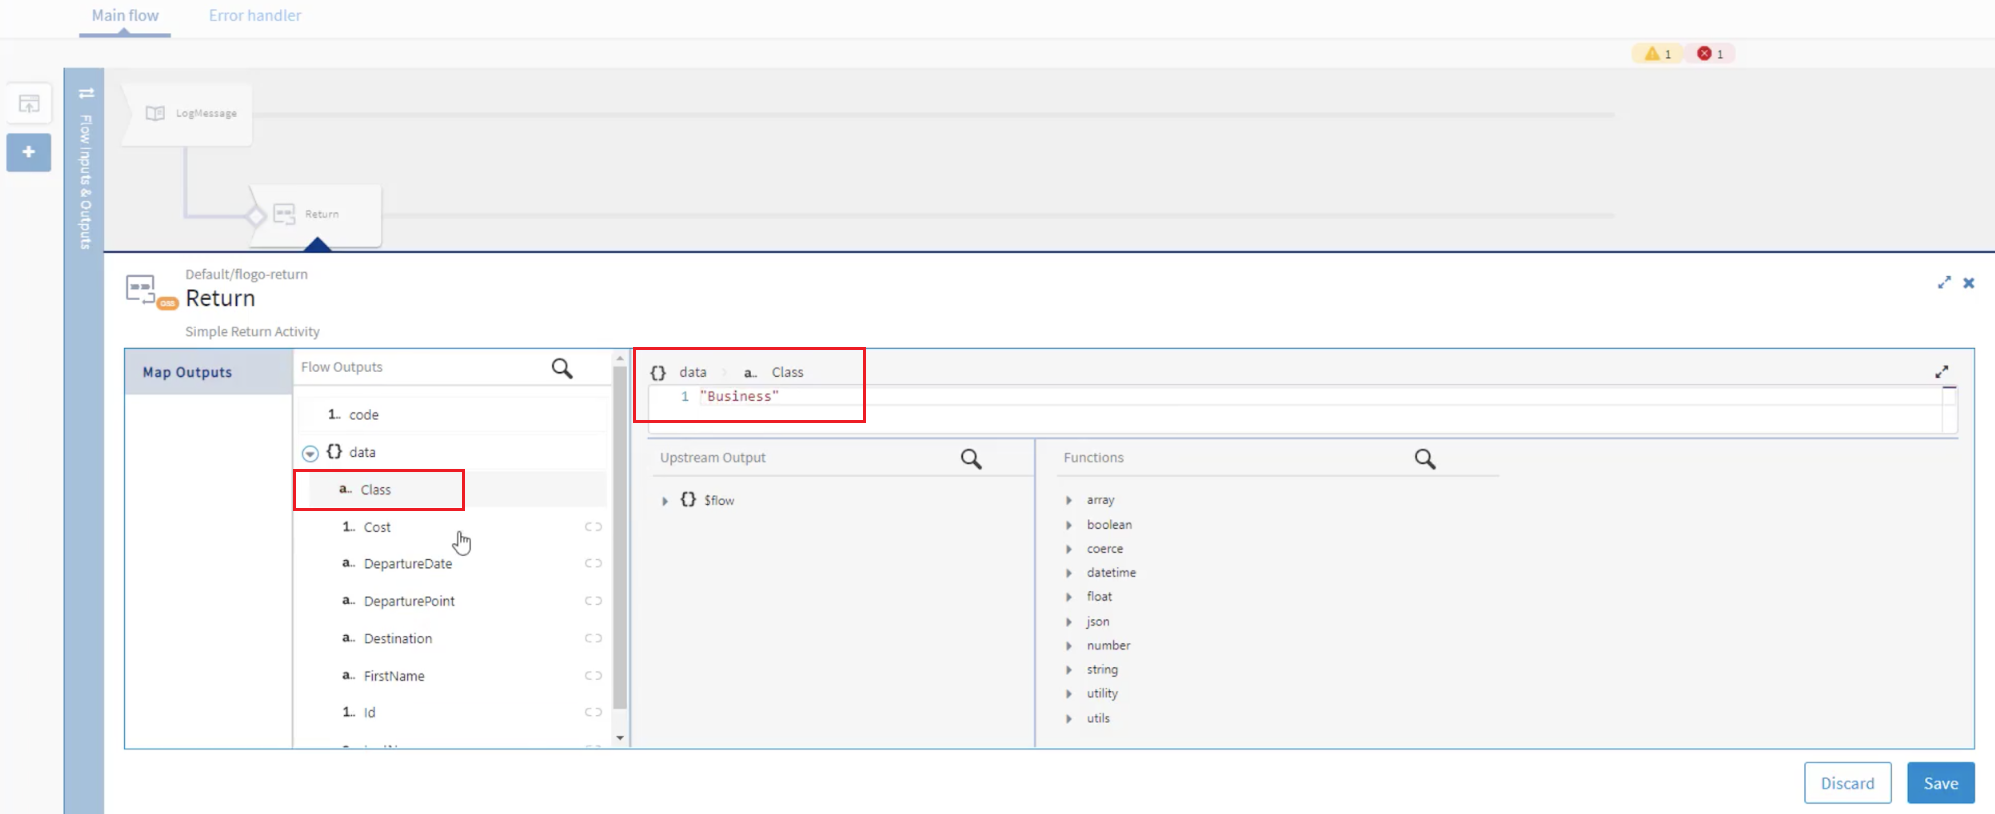
Task: Expand the utility functions category
Action: (1069, 694)
